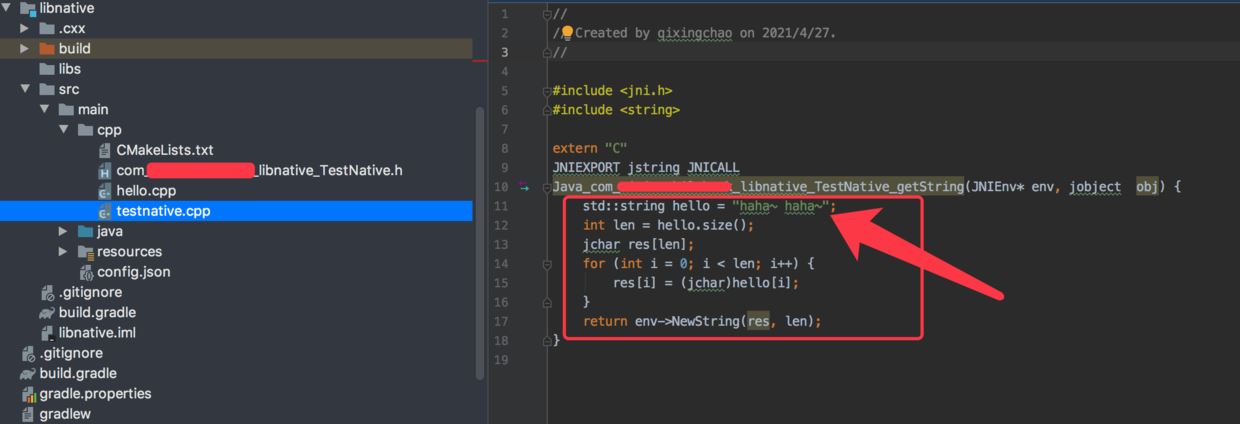
Task: Click the config.json file icon
Action: click(x=86, y=272)
